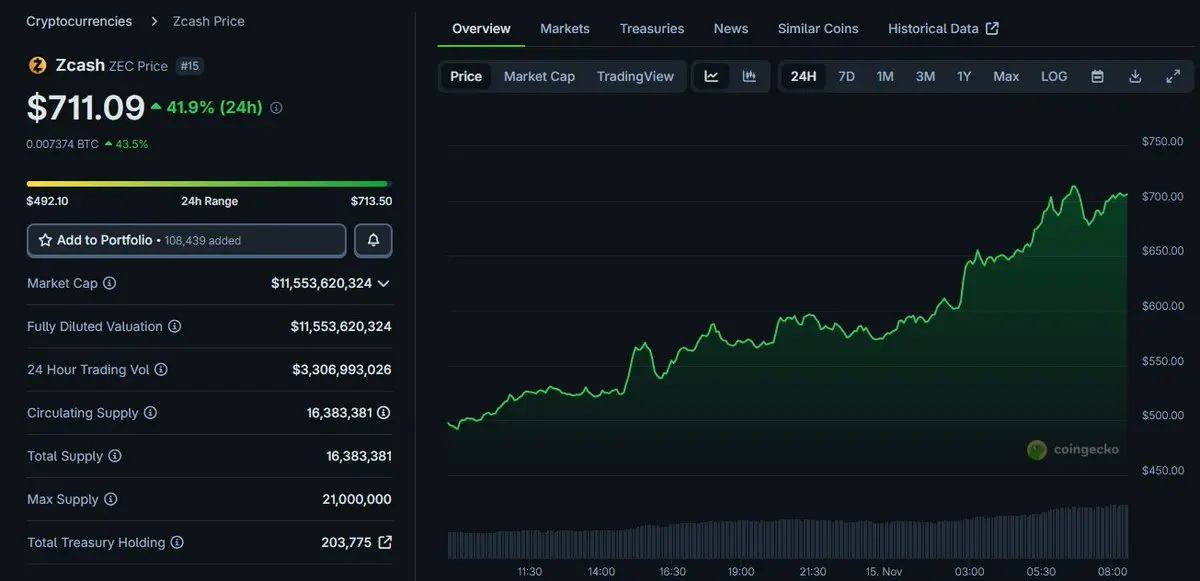Open external link icon next to 203,775
The height and width of the screenshot is (581, 1200).
click(384, 542)
